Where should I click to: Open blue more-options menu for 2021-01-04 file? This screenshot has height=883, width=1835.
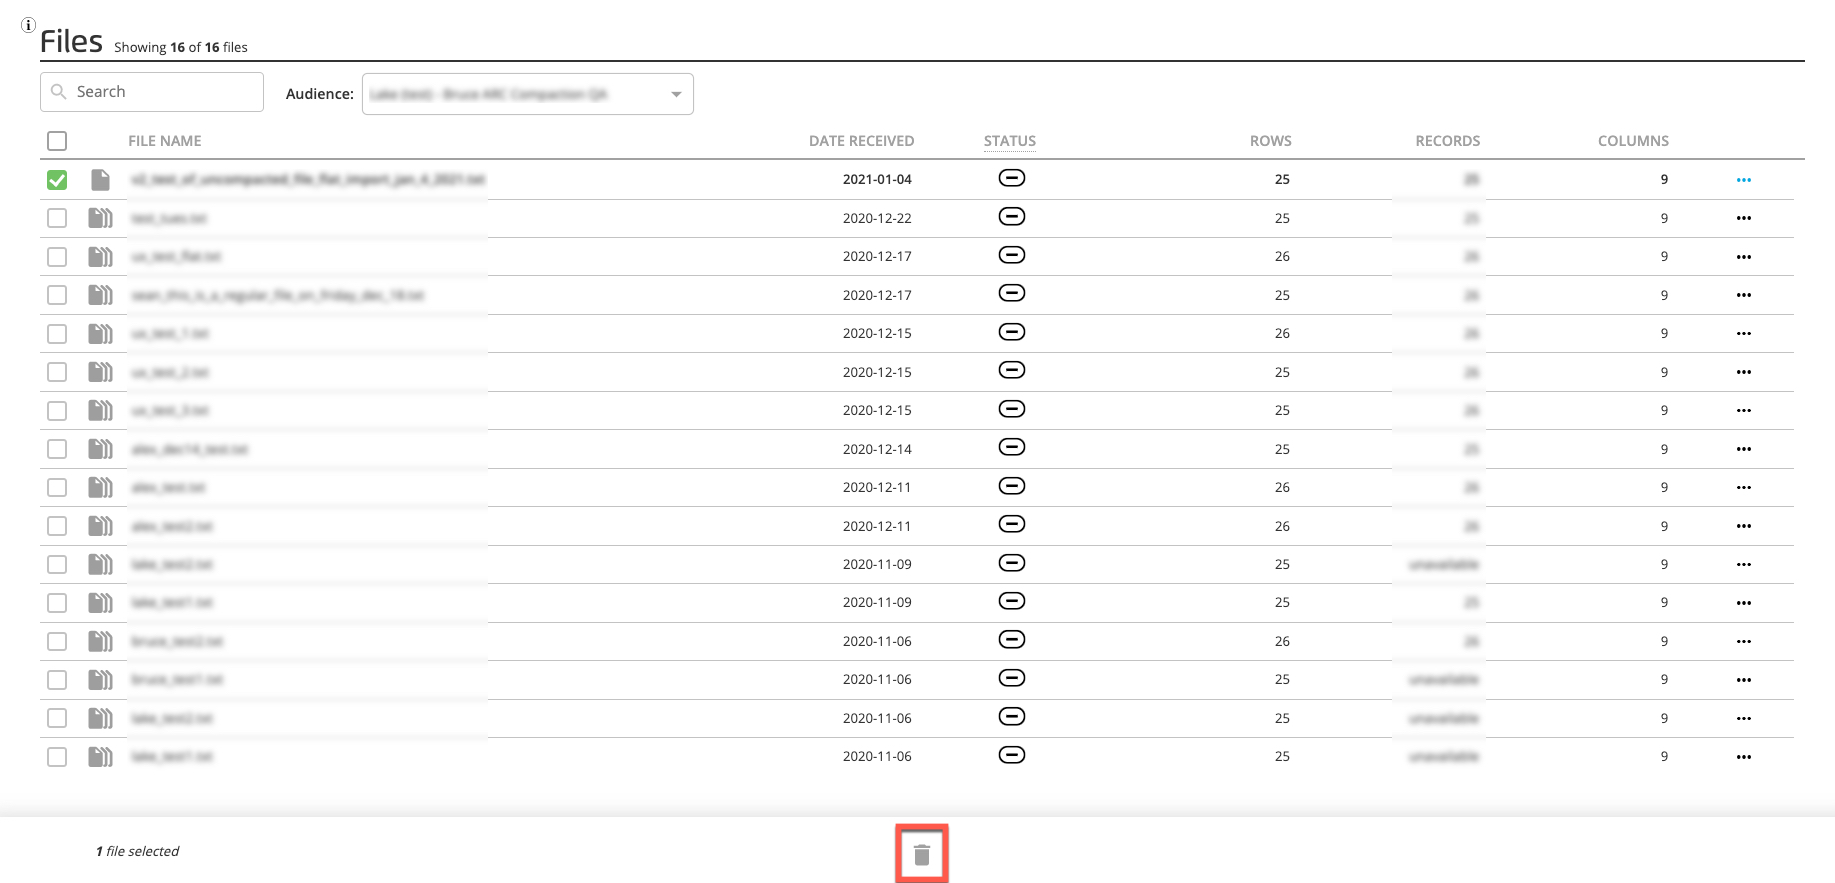click(1744, 180)
